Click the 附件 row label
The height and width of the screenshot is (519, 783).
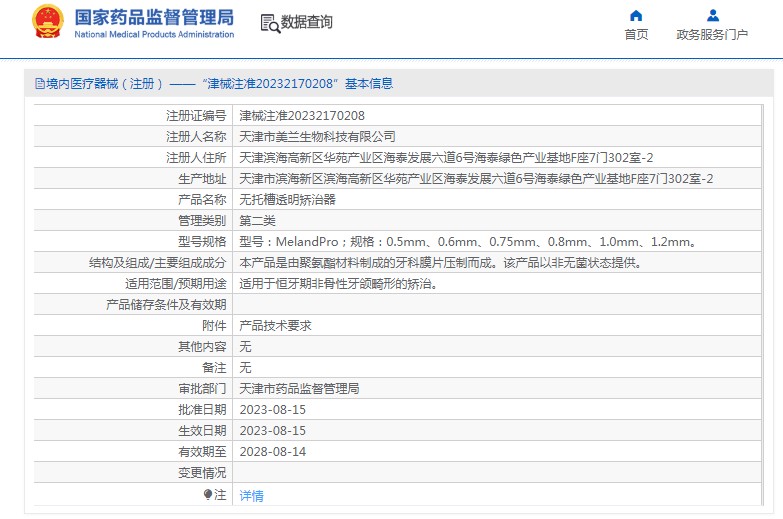214,326
